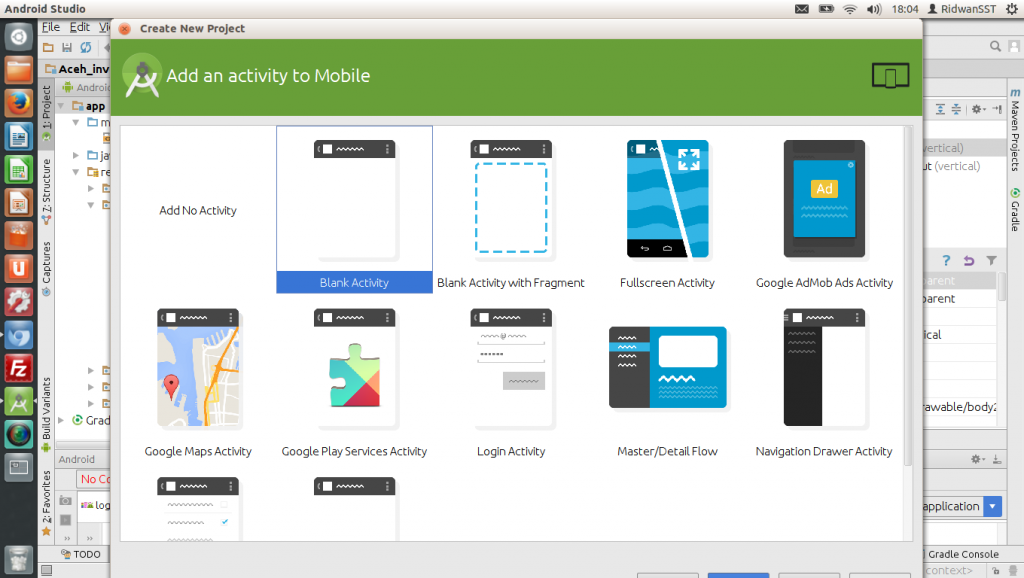Open Firefox from the Ubuntu launcher
This screenshot has height=578, width=1024.
[18, 103]
